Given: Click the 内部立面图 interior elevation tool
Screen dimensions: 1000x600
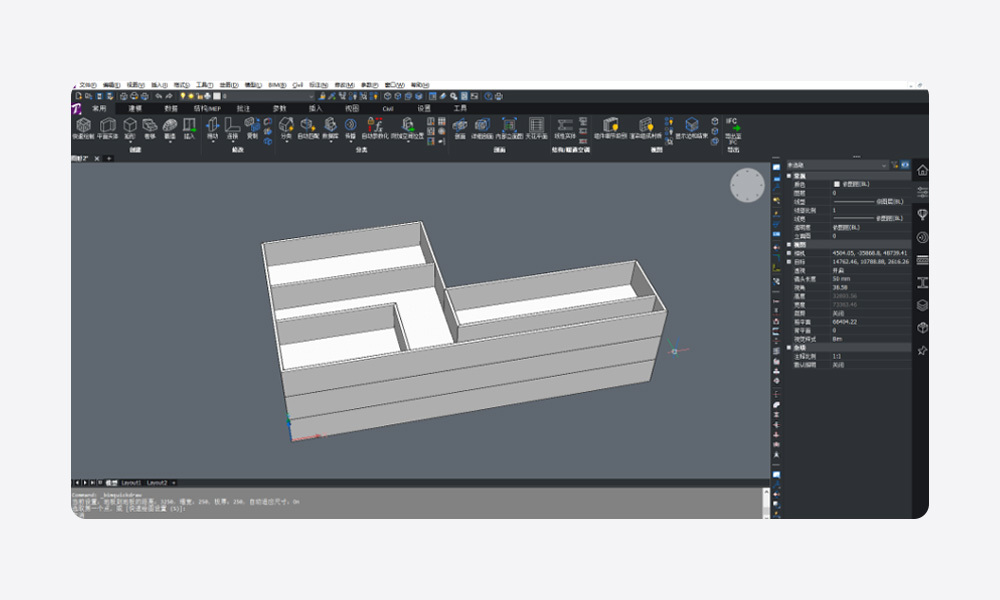Looking at the screenshot, I should (509, 128).
